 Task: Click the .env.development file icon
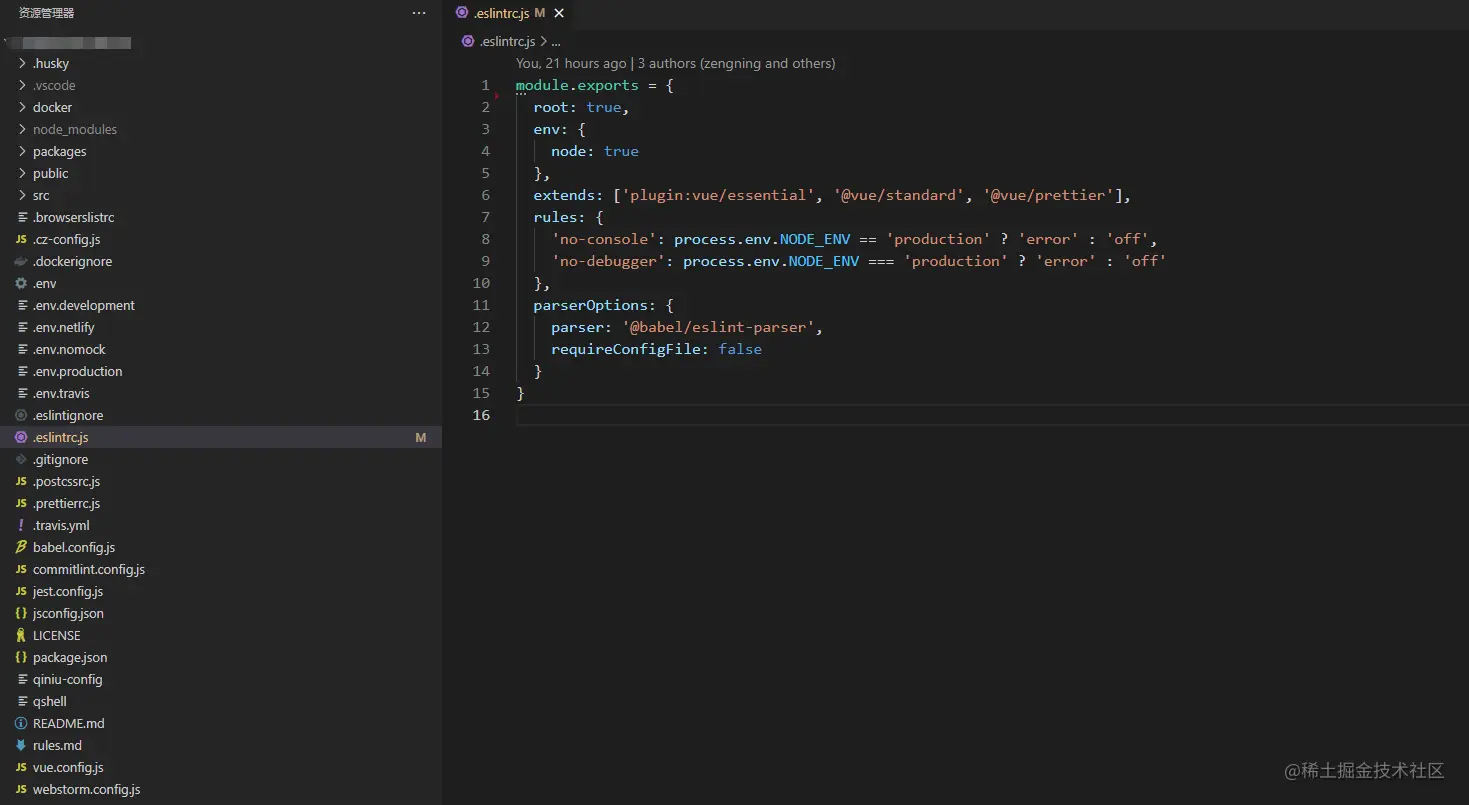22,305
